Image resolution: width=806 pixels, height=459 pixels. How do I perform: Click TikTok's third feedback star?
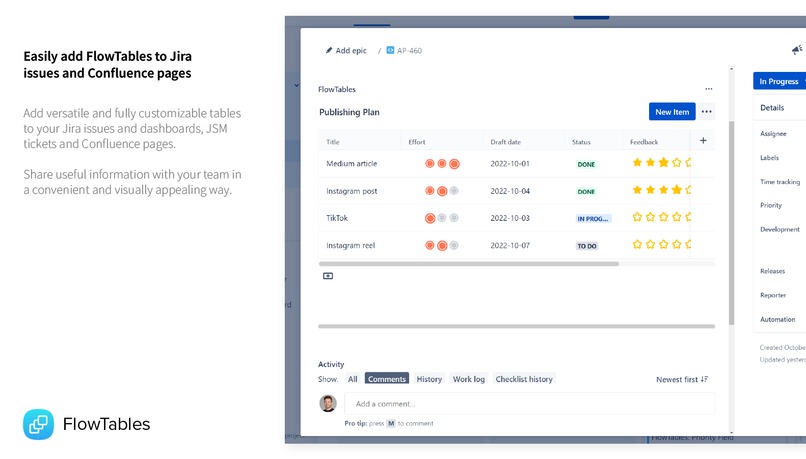tap(663, 217)
